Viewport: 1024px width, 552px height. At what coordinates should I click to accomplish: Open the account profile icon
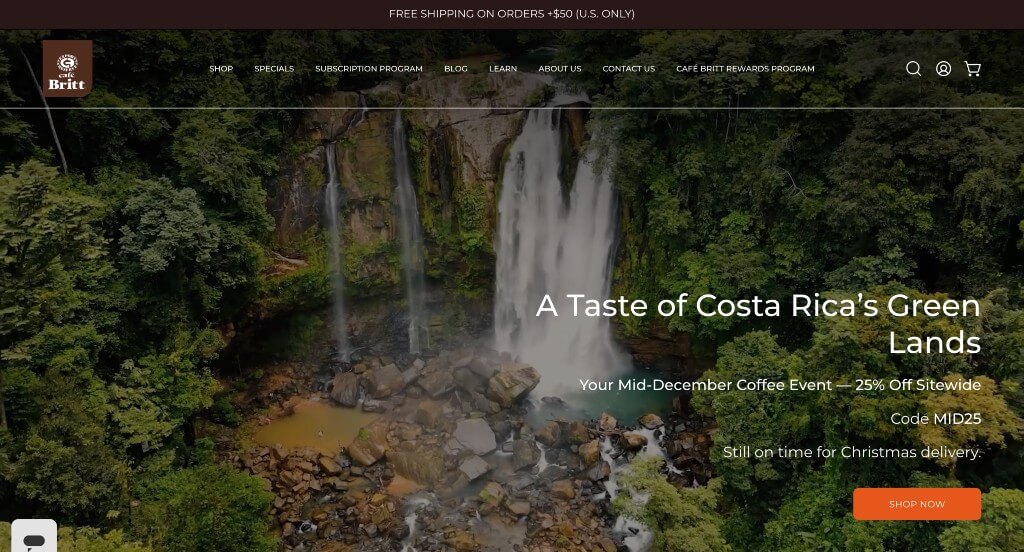pos(943,69)
